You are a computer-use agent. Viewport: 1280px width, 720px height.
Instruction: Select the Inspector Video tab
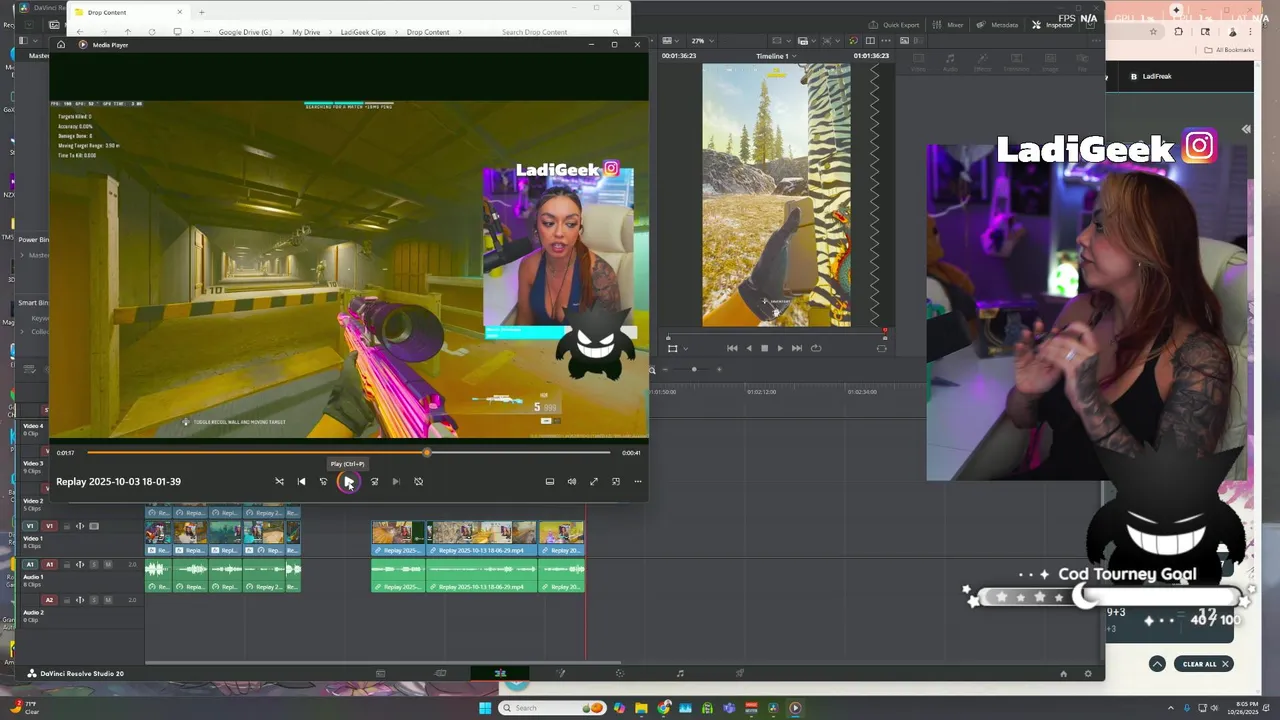point(917,63)
